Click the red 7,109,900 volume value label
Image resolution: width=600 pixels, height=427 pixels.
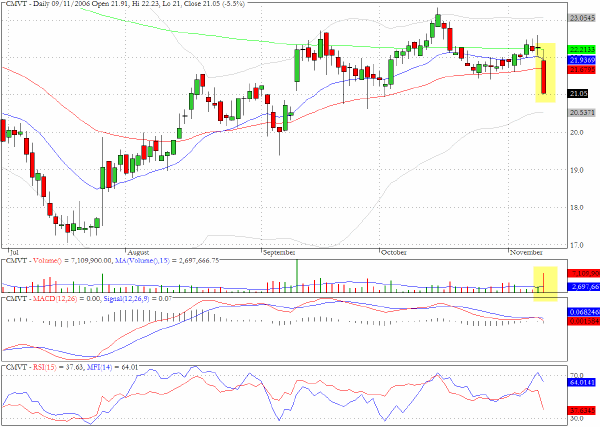tap(584, 274)
